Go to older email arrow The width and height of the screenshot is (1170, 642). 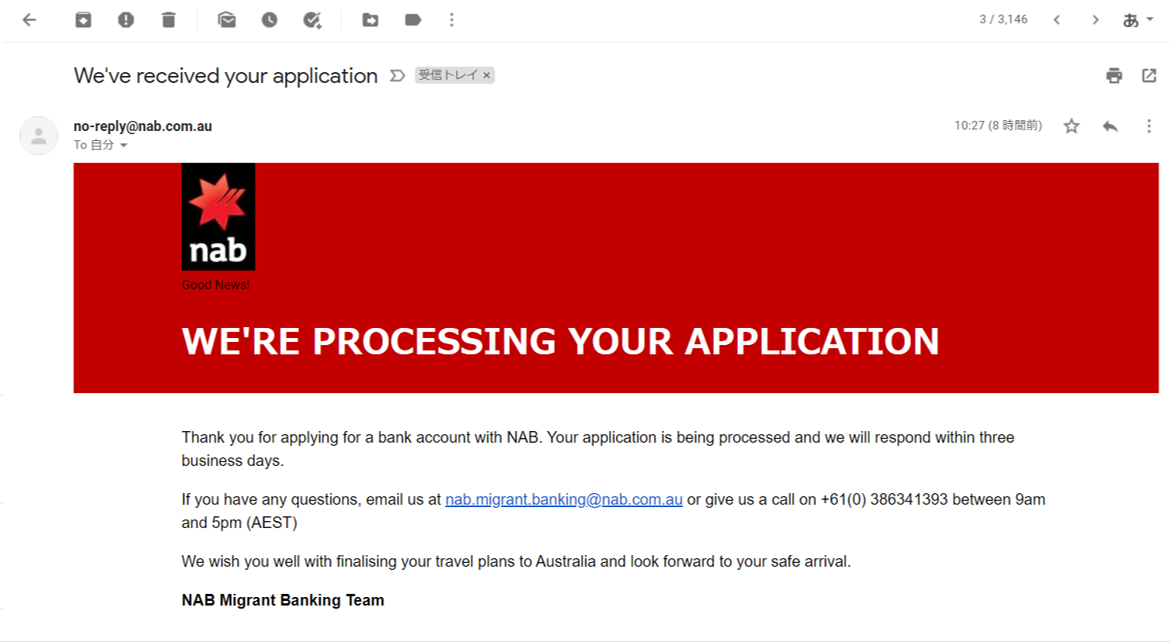1095,20
